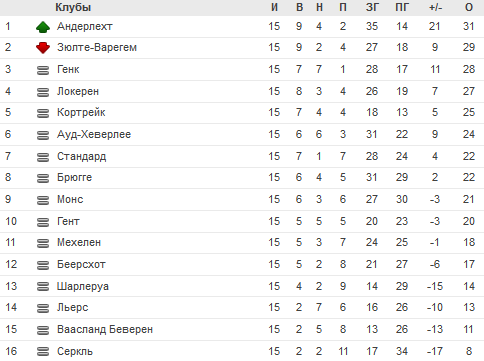
Task: Click the О points column header
Action: pyautogui.click(x=469, y=7)
